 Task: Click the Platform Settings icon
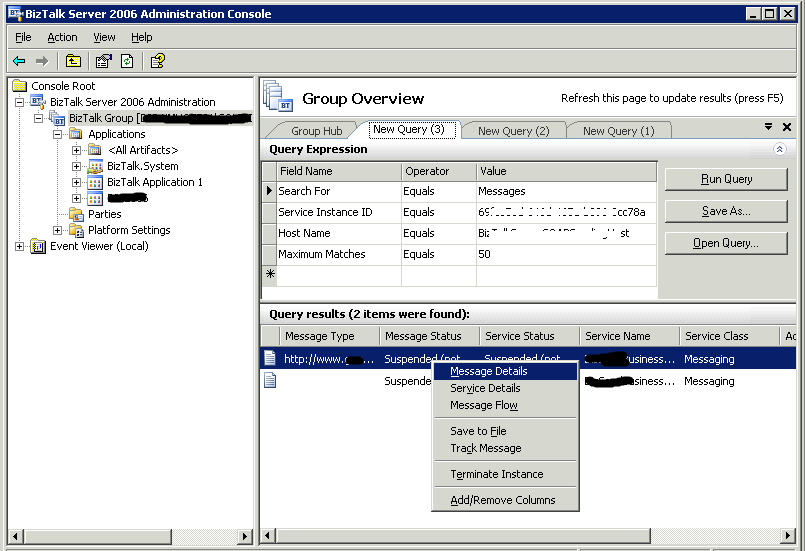(76, 231)
